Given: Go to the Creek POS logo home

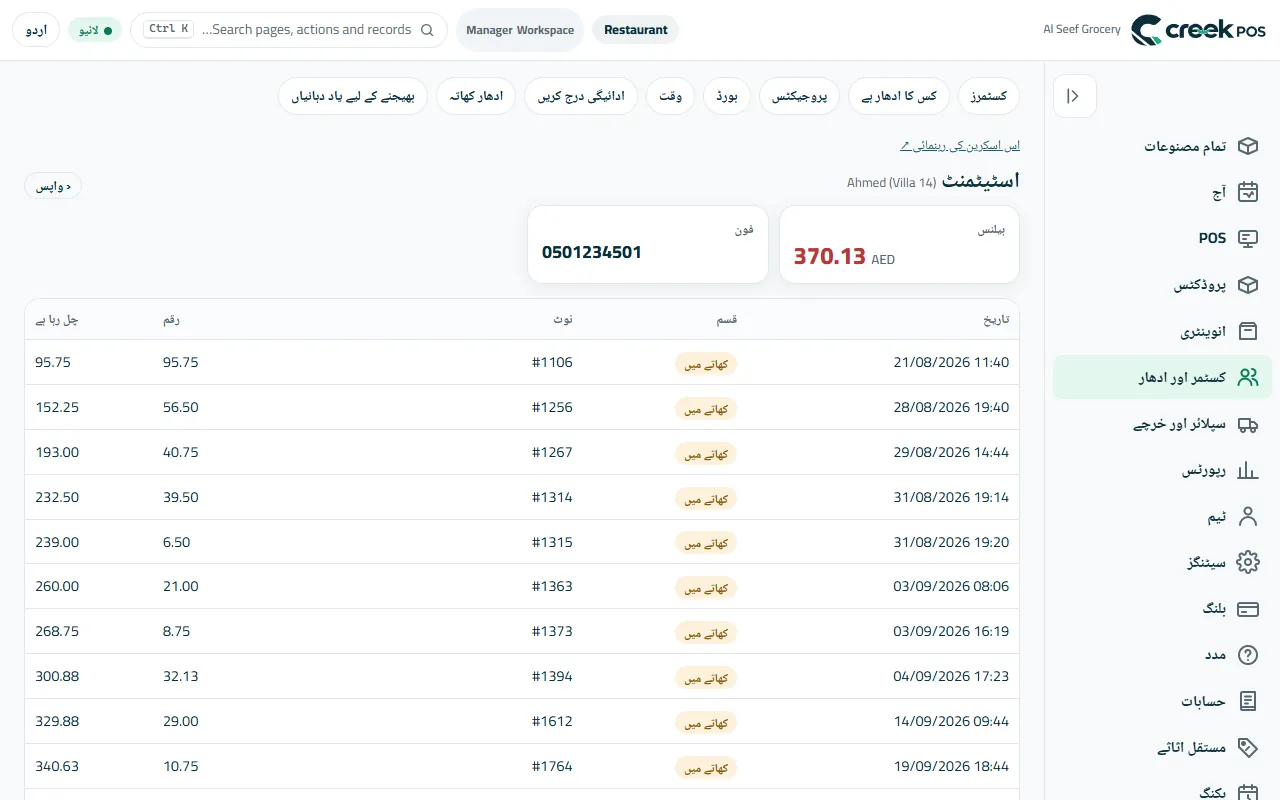Looking at the screenshot, I should coord(1198,30).
